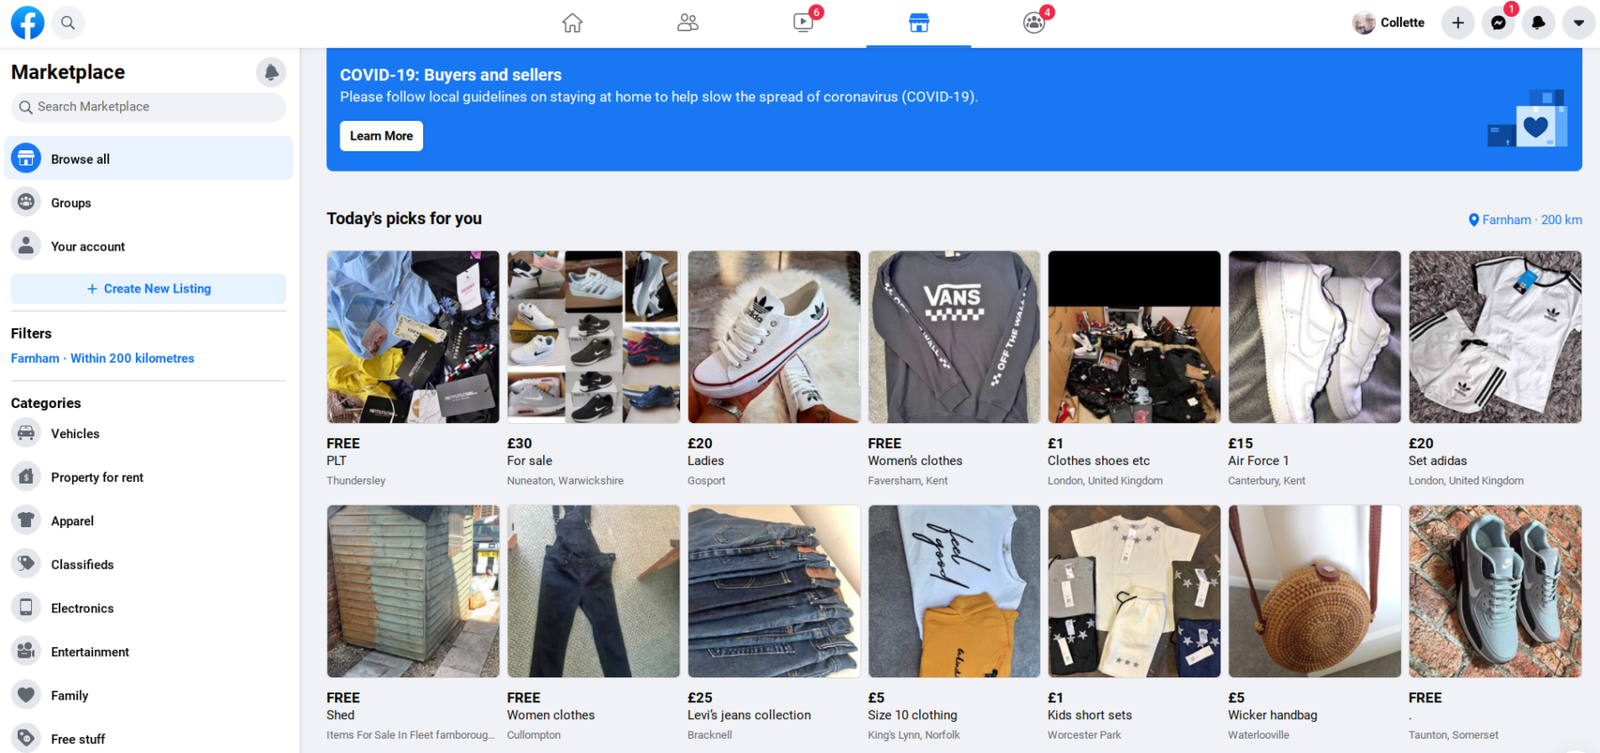1600x753 pixels.
Task: Click the plus Create icon in header
Action: tap(1458, 22)
